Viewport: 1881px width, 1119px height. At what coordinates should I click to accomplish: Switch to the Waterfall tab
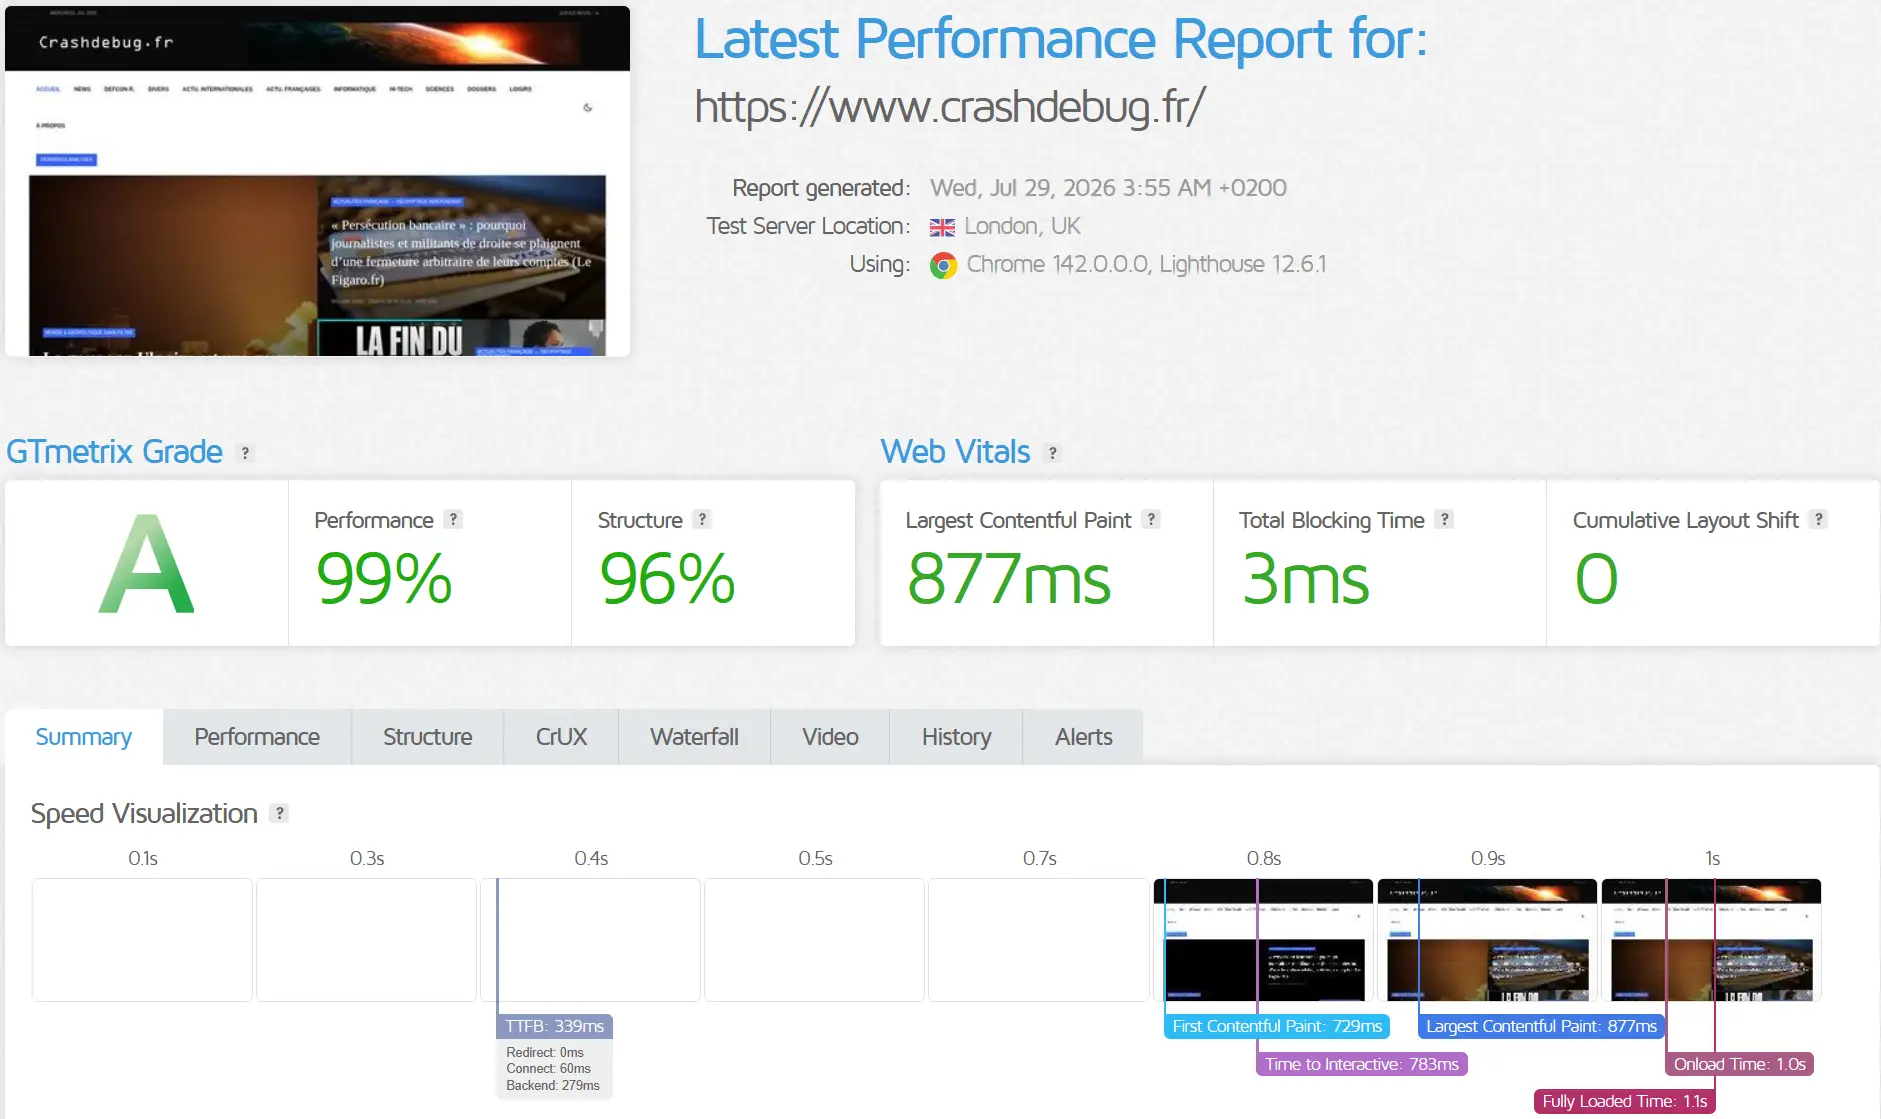pyautogui.click(x=694, y=737)
